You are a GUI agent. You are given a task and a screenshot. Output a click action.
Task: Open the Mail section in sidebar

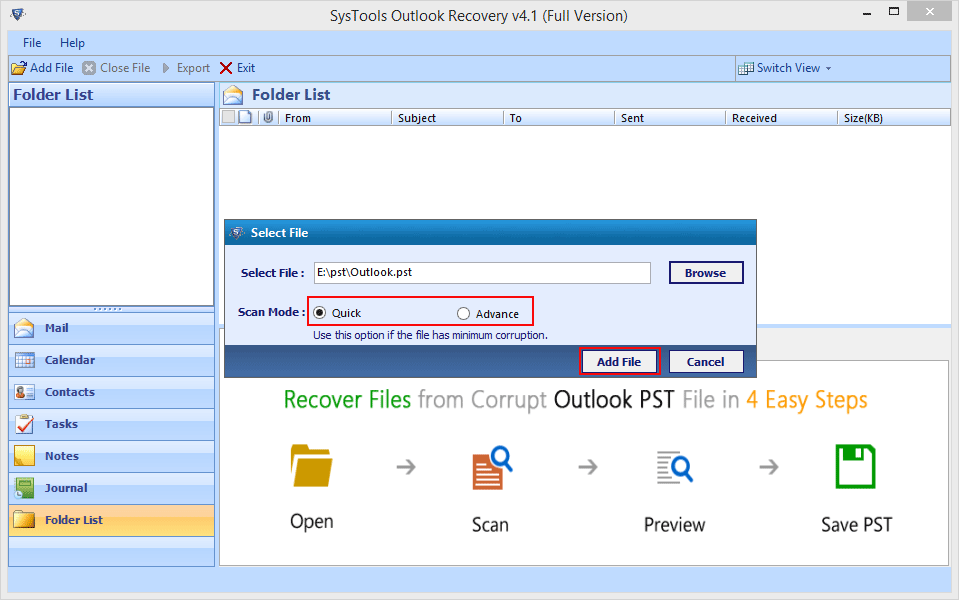(x=111, y=328)
